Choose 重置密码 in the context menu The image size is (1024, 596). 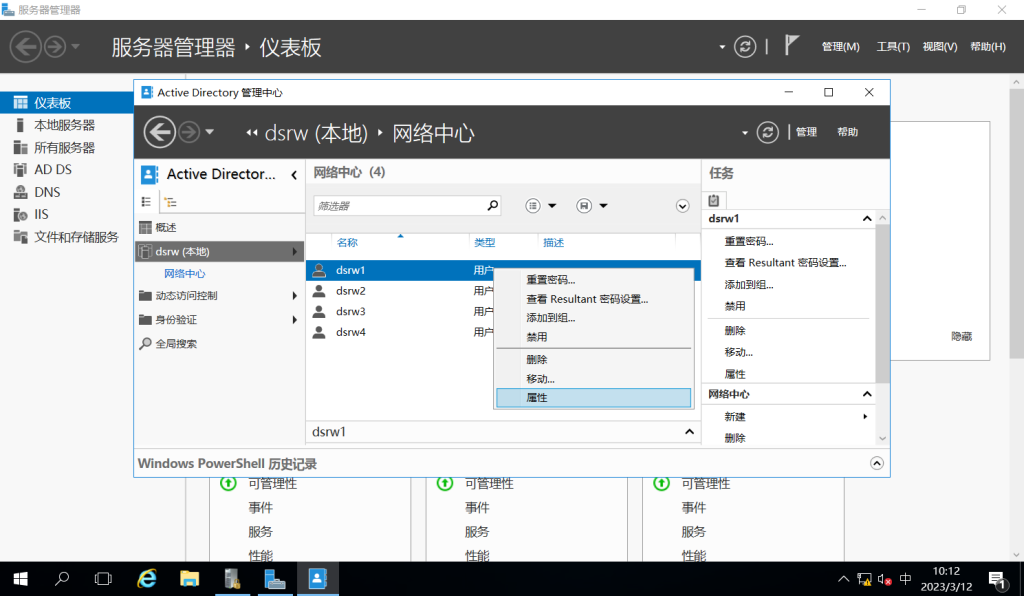click(594, 280)
